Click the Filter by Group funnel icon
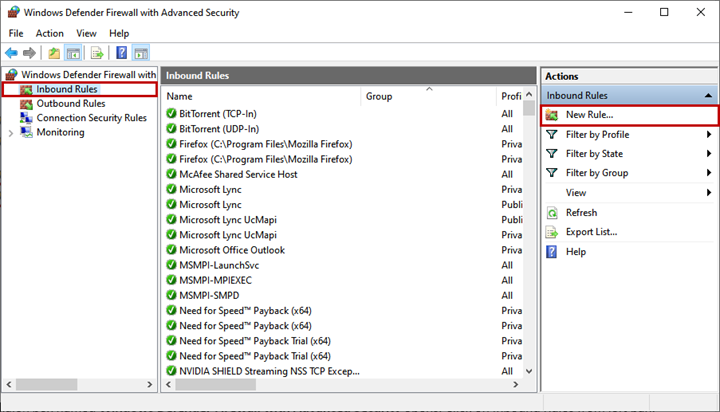 click(x=551, y=173)
